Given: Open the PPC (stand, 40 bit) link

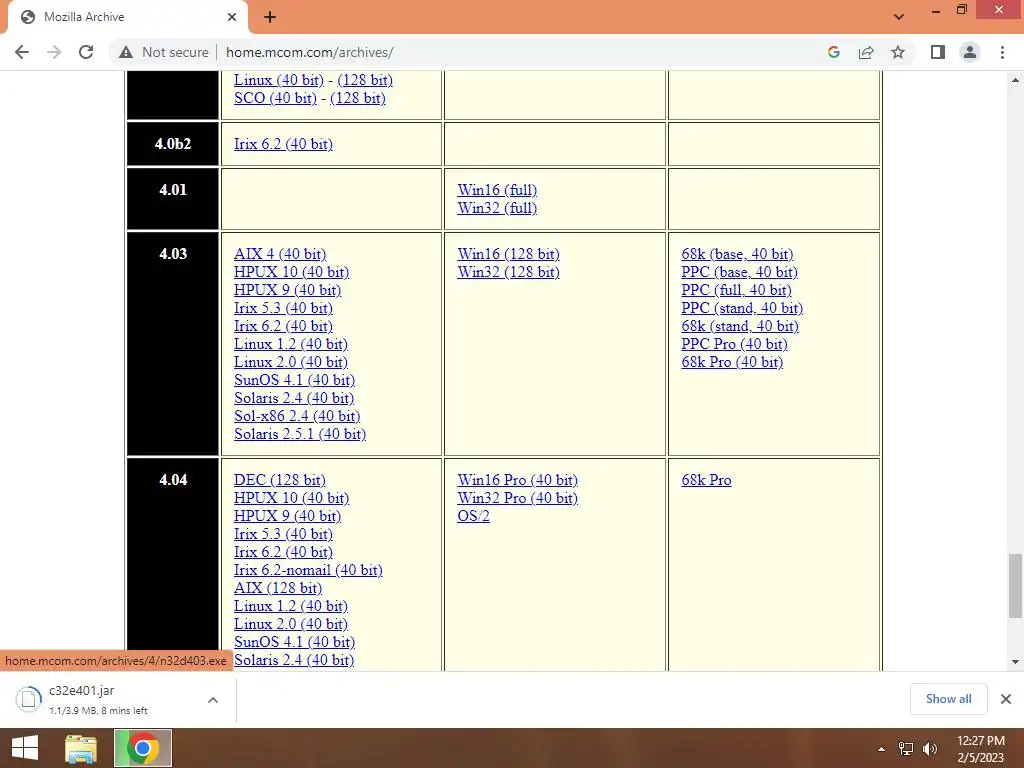Looking at the screenshot, I should click(742, 308).
